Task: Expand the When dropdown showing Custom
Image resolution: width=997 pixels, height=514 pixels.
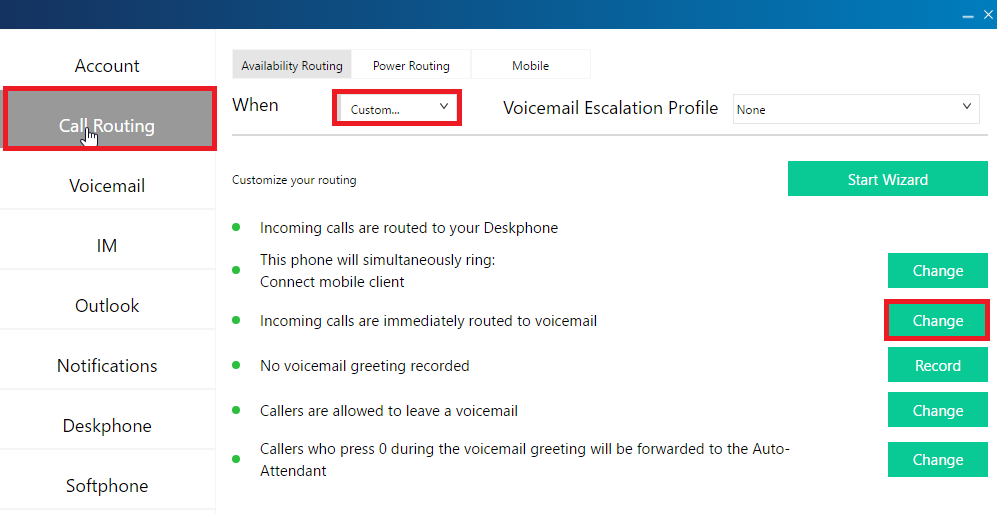Action: [x=397, y=108]
